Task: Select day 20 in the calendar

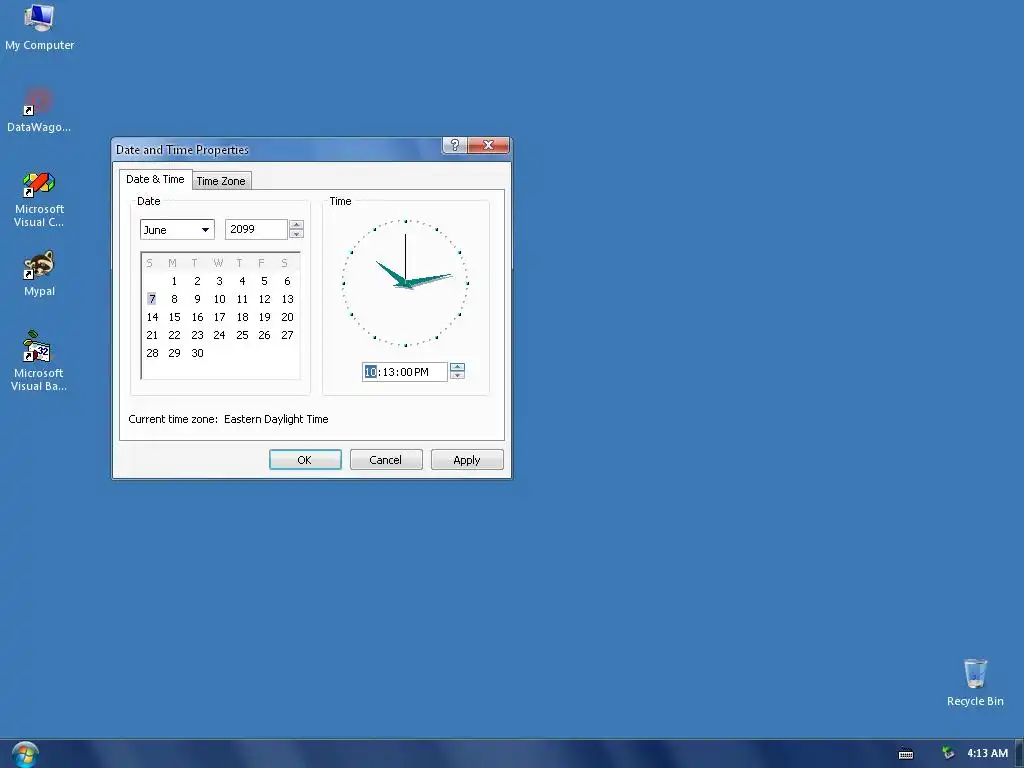Action: pyautogui.click(x=287, y=317)
